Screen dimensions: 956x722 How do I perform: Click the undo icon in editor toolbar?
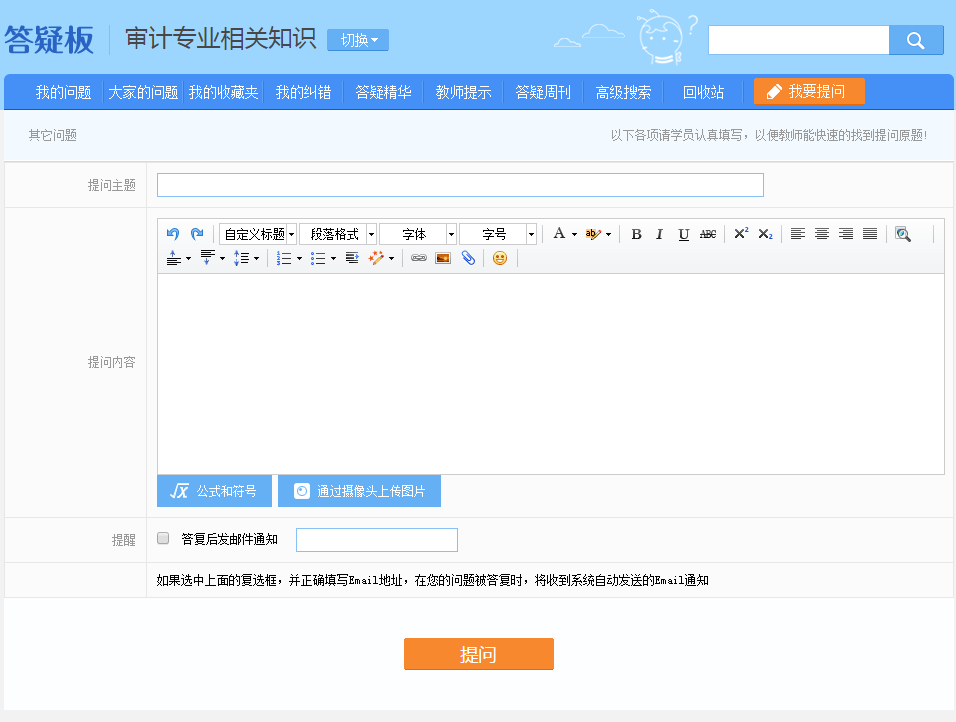click(x=173, y=234)
